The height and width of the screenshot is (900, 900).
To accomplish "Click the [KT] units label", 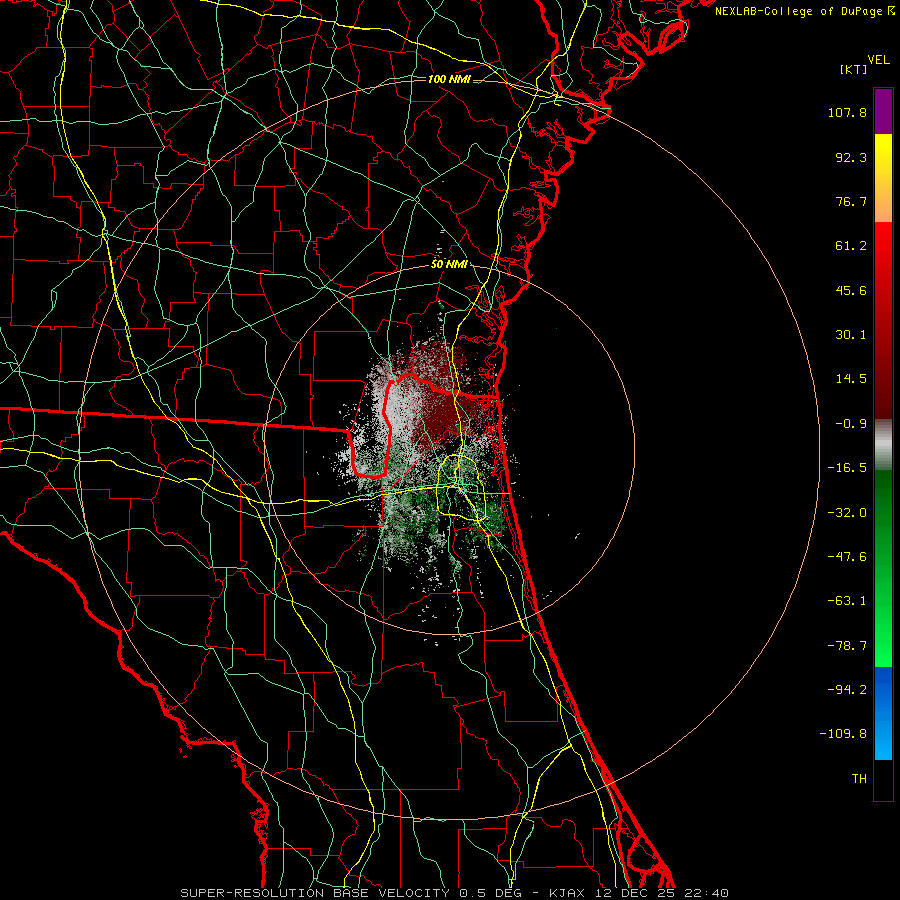I will (854, 69).
